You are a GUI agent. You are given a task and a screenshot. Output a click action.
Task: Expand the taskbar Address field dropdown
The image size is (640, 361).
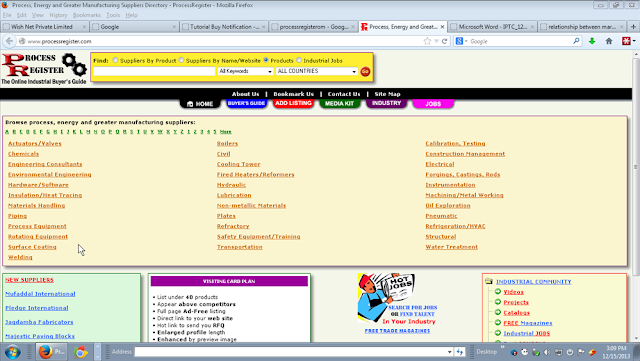[449, 352]
